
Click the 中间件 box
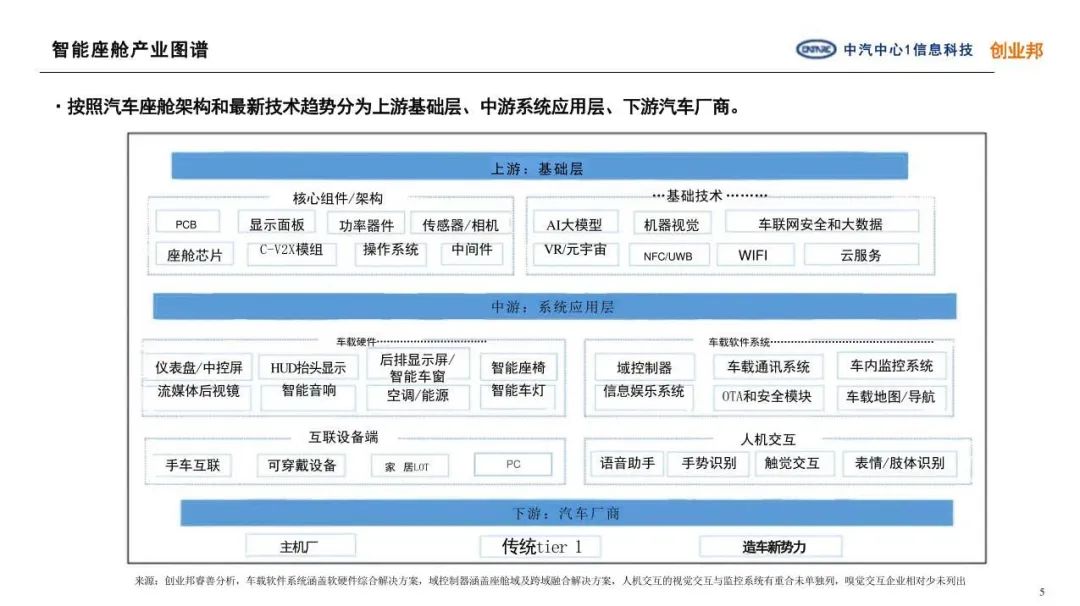pos(472,251)
